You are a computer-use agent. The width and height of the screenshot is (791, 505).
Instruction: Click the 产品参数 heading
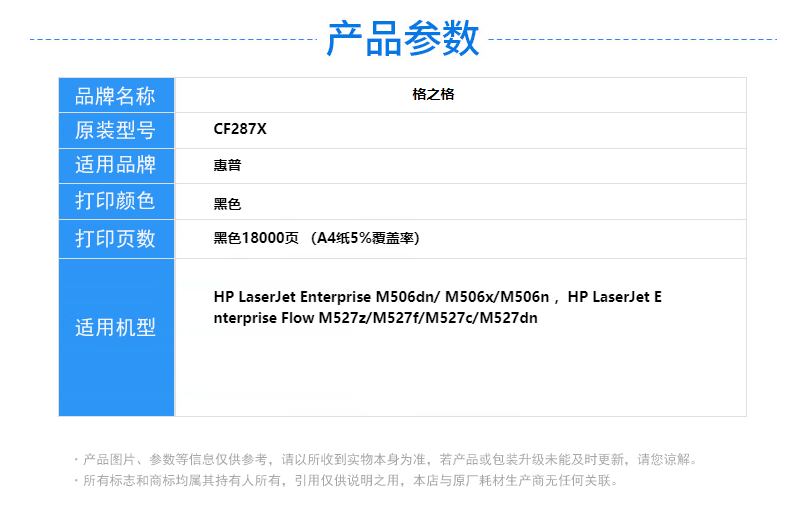(403, 39)
